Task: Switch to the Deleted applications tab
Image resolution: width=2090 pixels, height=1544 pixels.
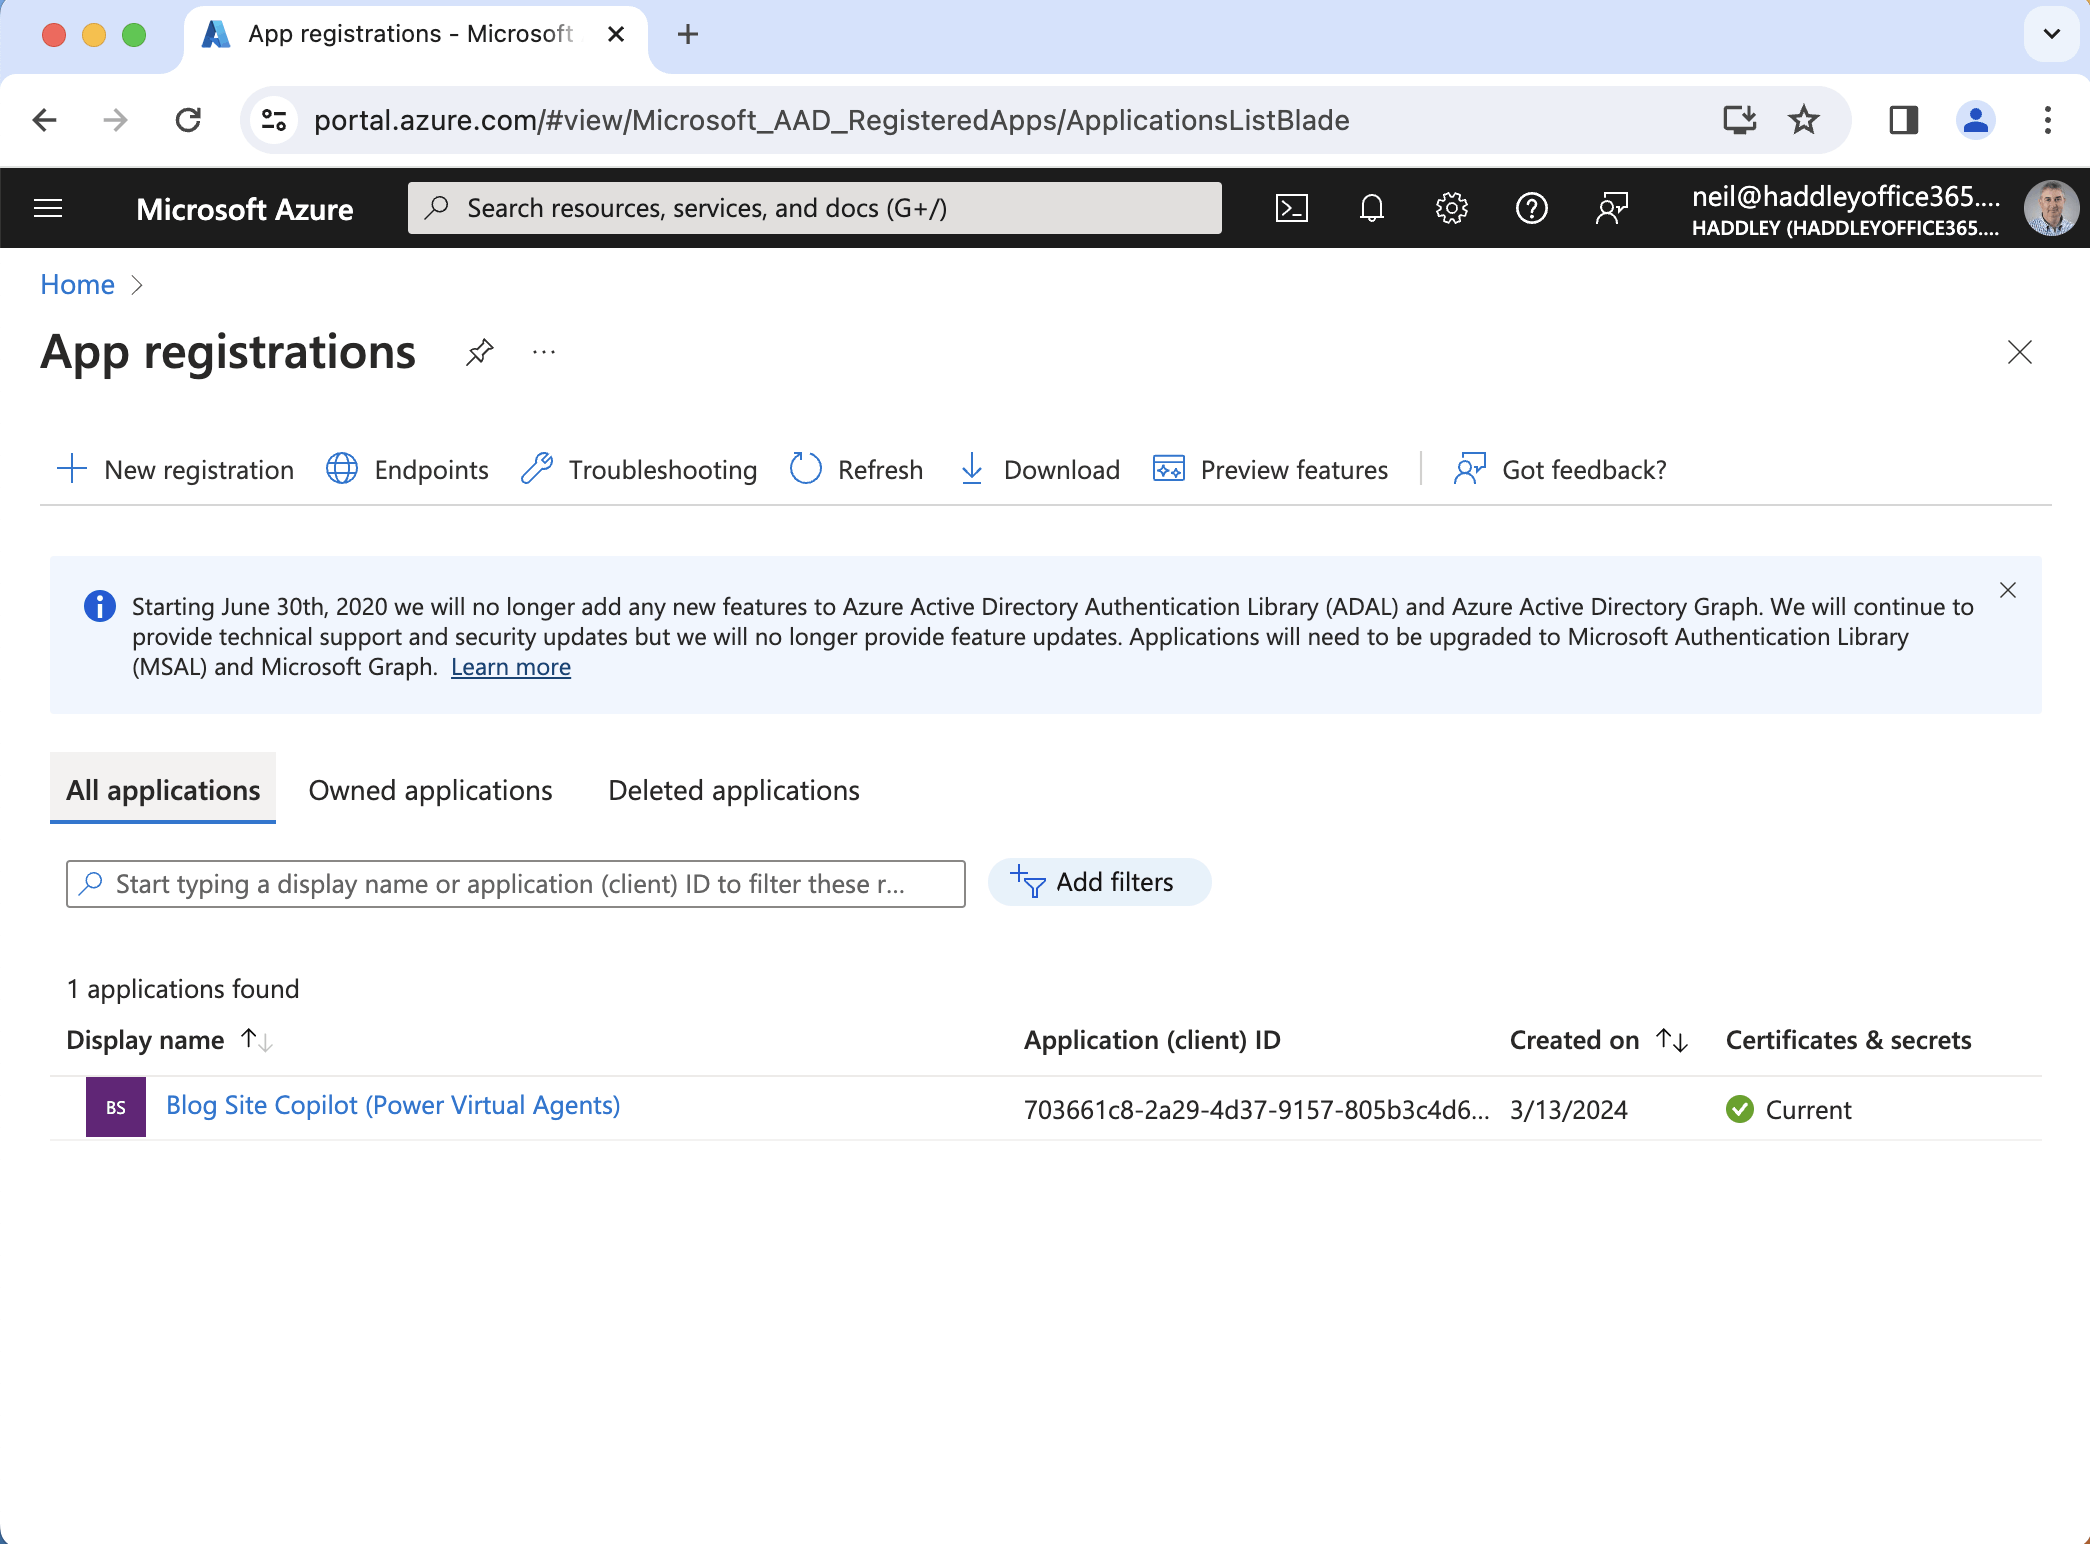Action: coord(733,790)
